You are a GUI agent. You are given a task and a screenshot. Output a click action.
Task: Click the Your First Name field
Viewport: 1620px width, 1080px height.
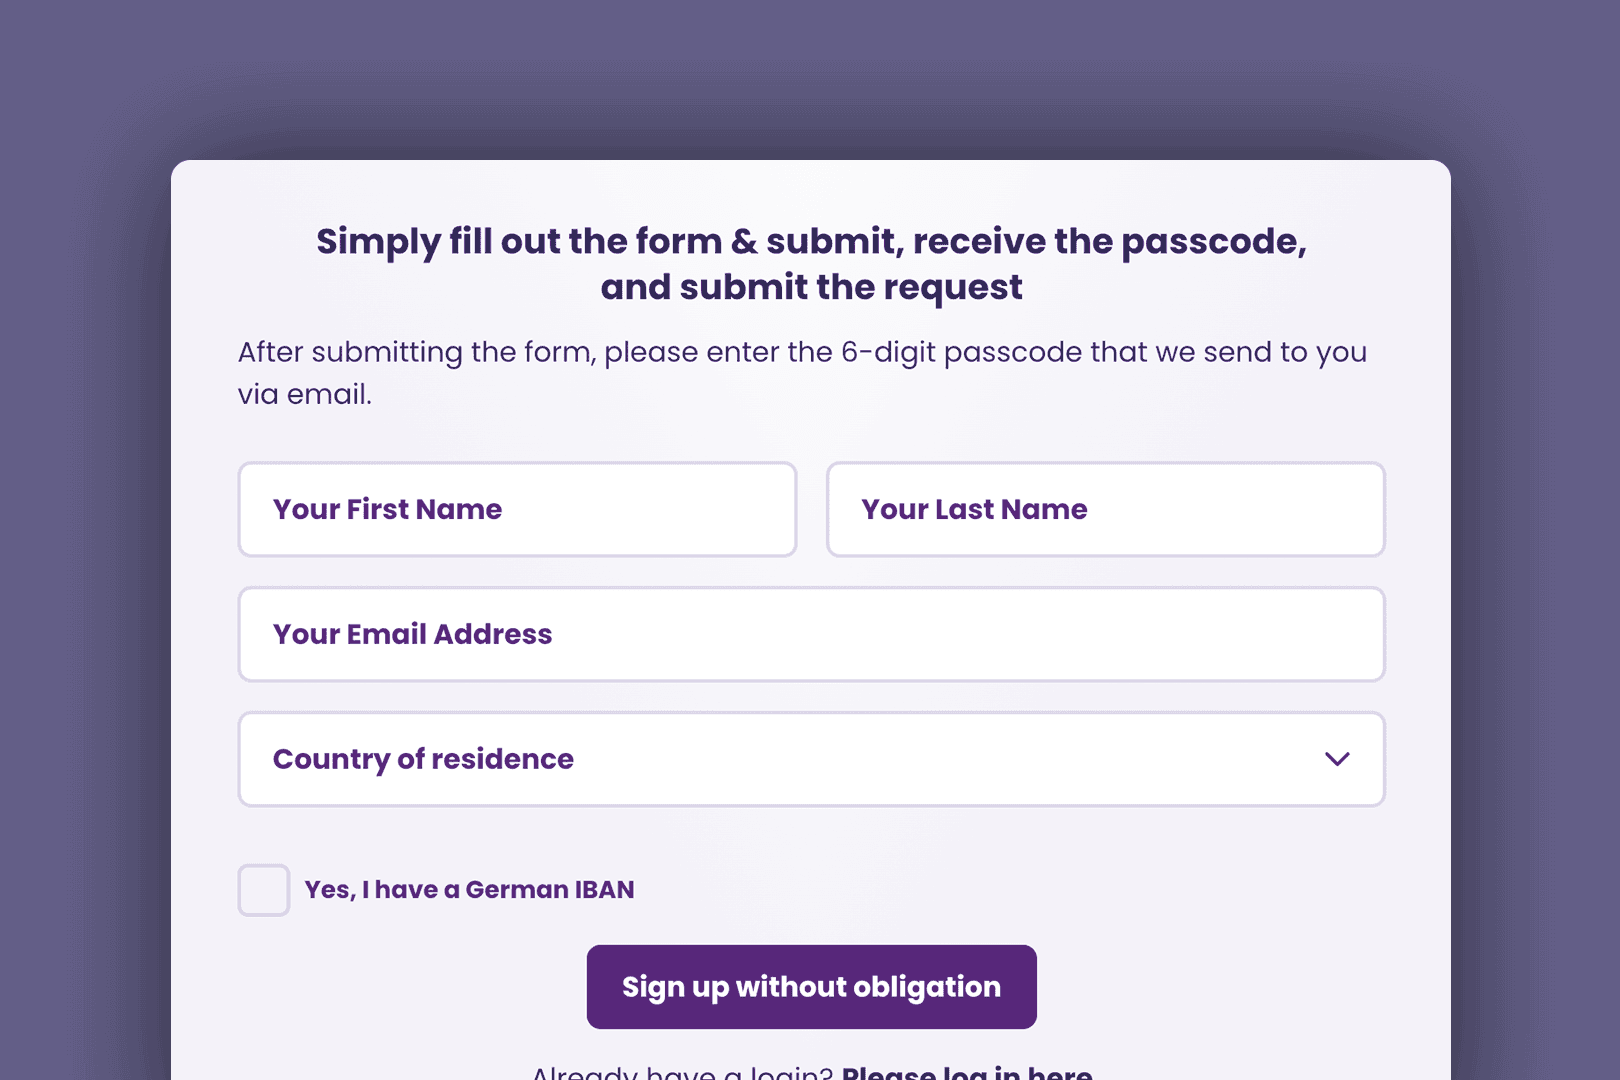click(x=517, y=509)
